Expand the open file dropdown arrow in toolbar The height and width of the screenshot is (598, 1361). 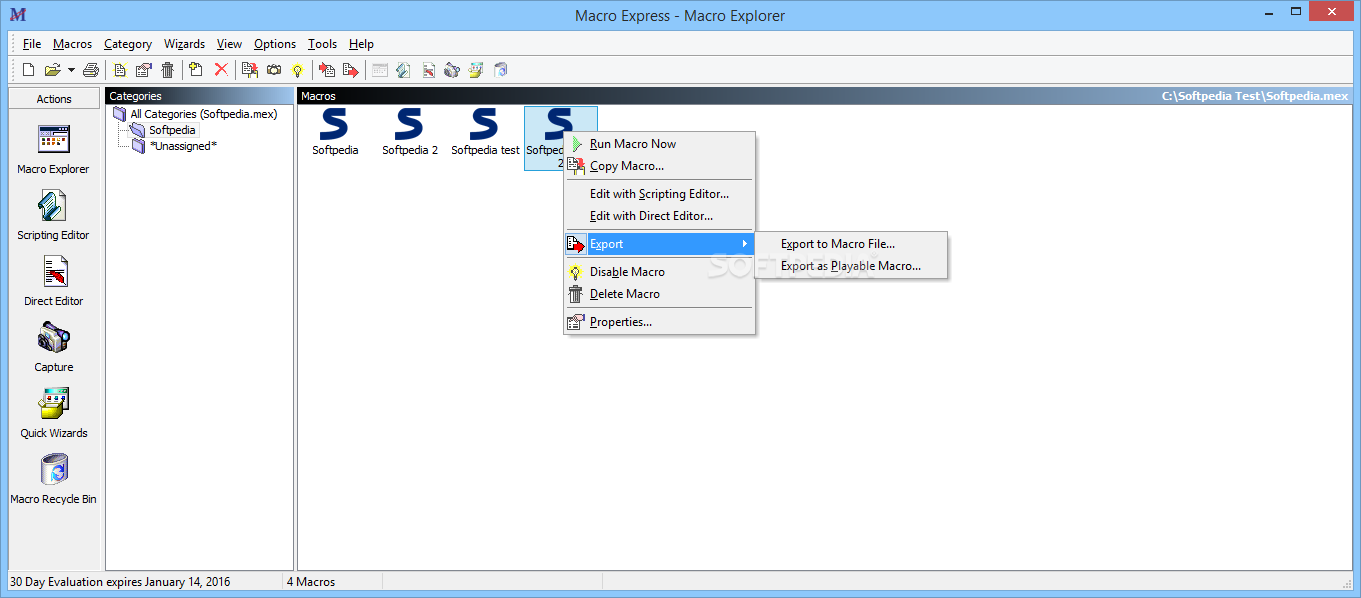coord(71,70)
